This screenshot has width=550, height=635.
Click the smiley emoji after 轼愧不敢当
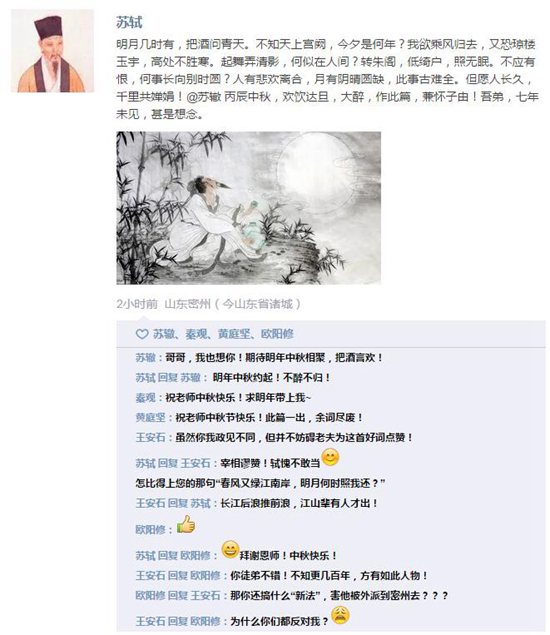coord(330,457)
